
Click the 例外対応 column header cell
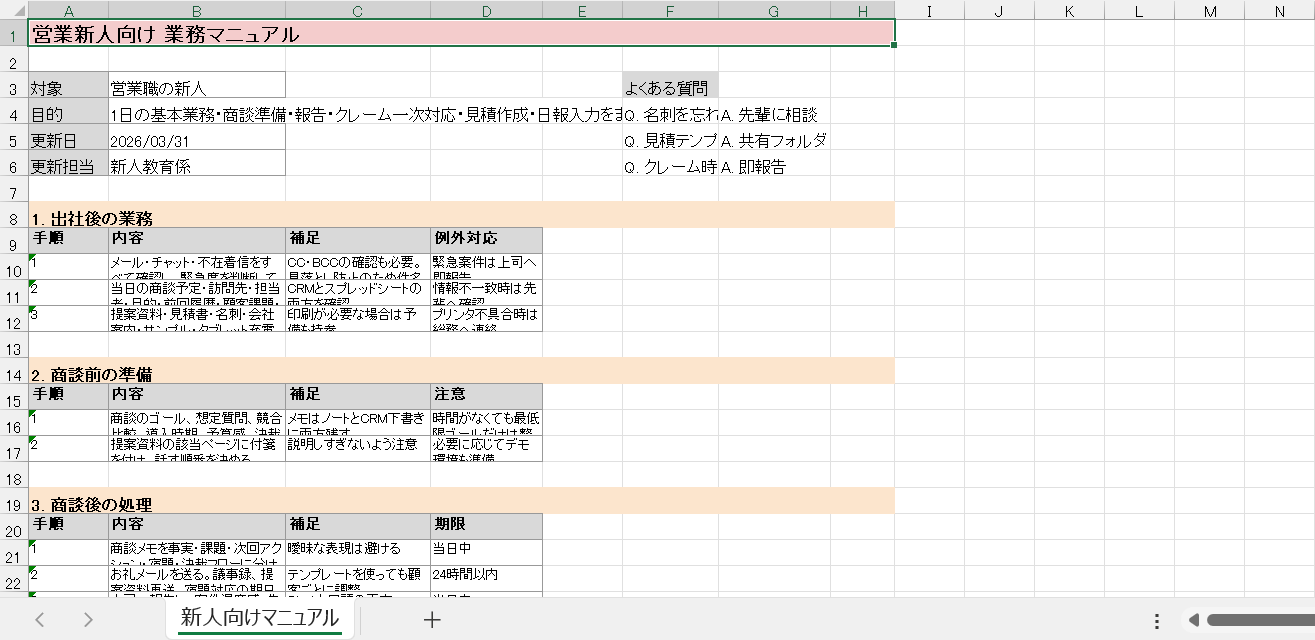486,240
